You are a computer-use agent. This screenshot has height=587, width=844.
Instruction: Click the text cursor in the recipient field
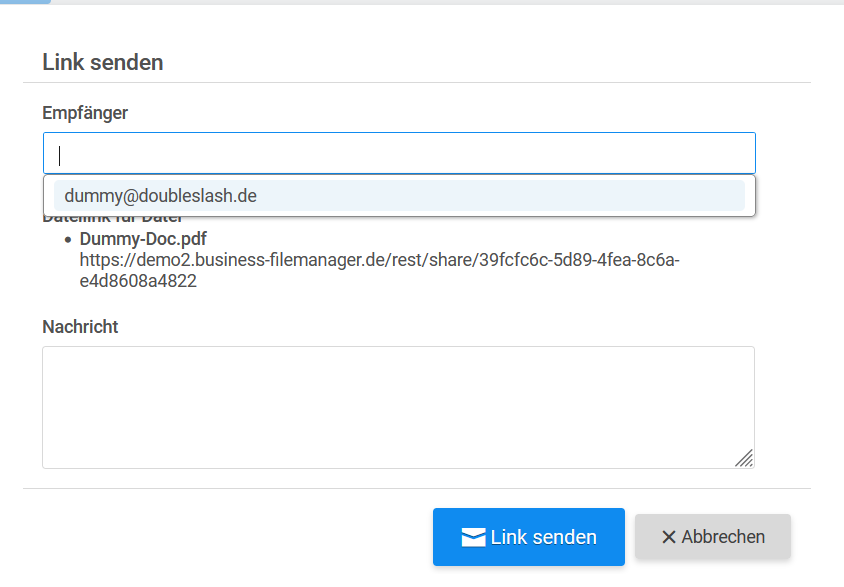(x=60, y=155)
